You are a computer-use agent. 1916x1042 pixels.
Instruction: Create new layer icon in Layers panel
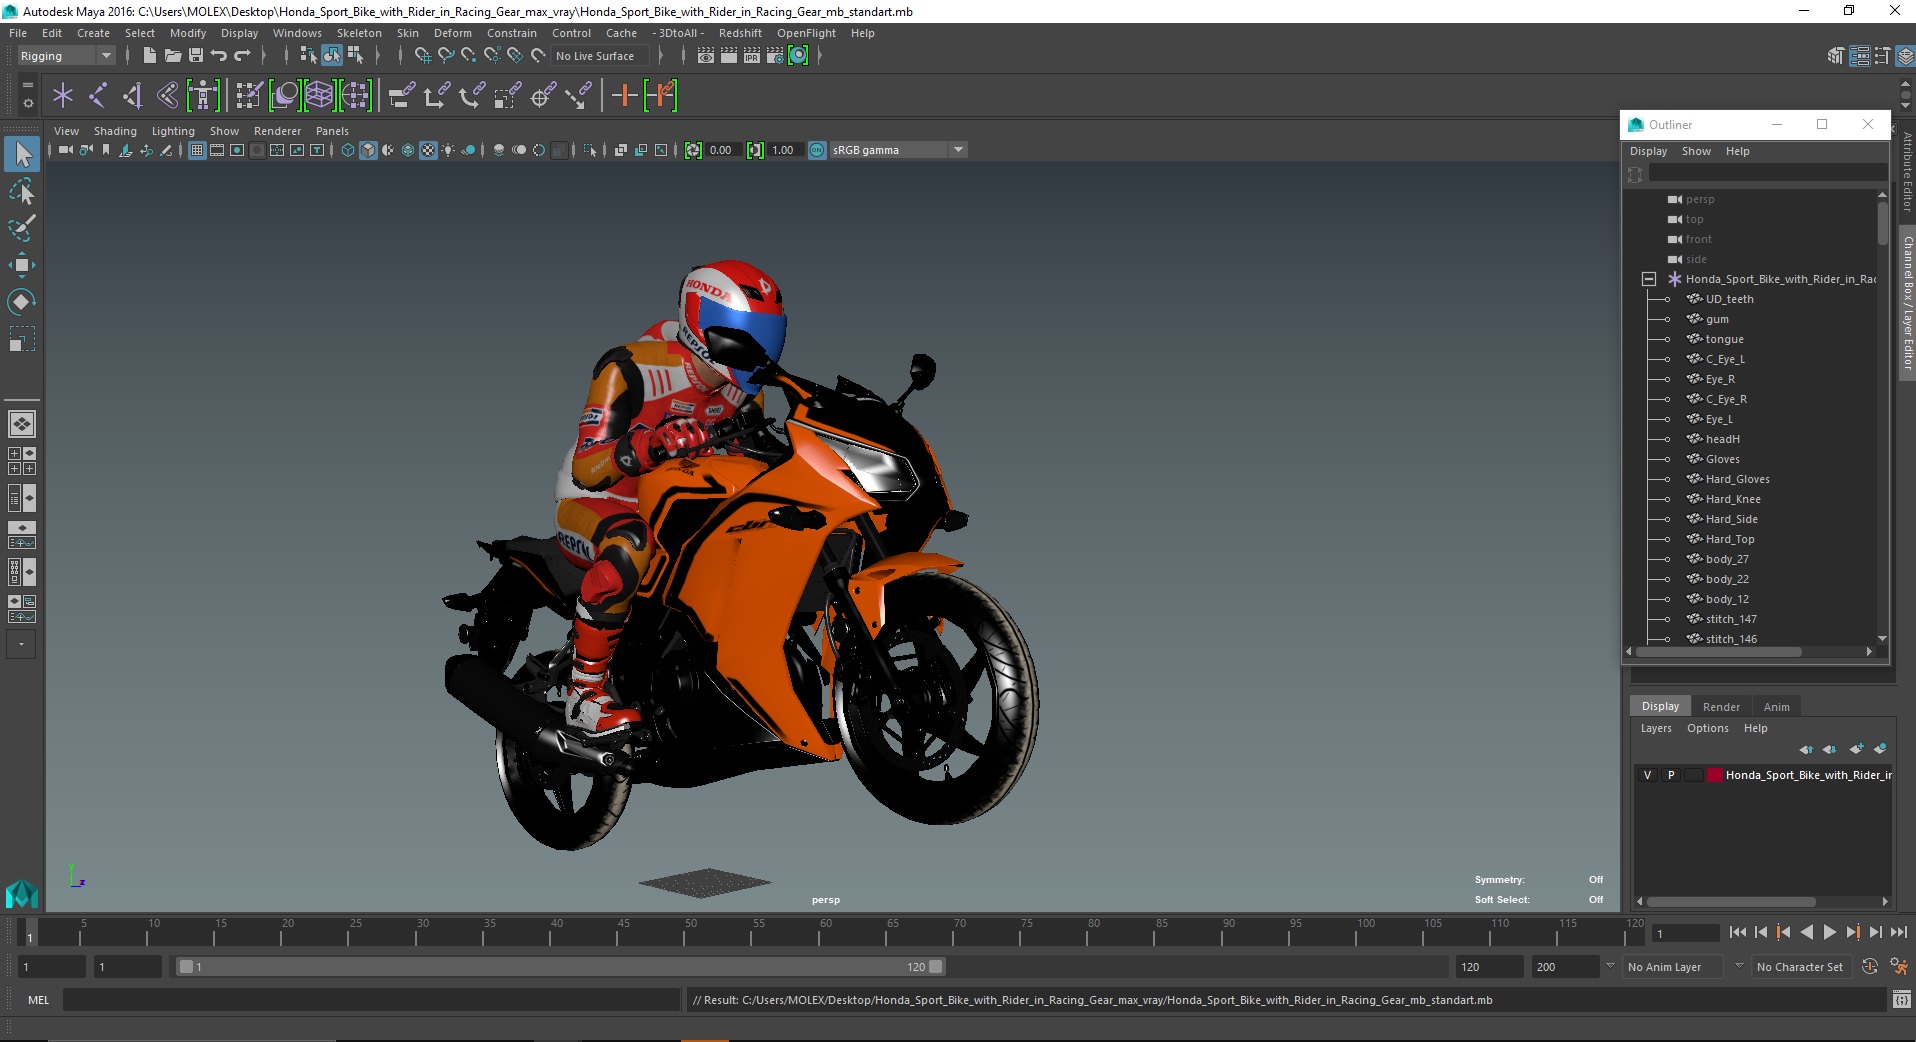(1856, 749)
